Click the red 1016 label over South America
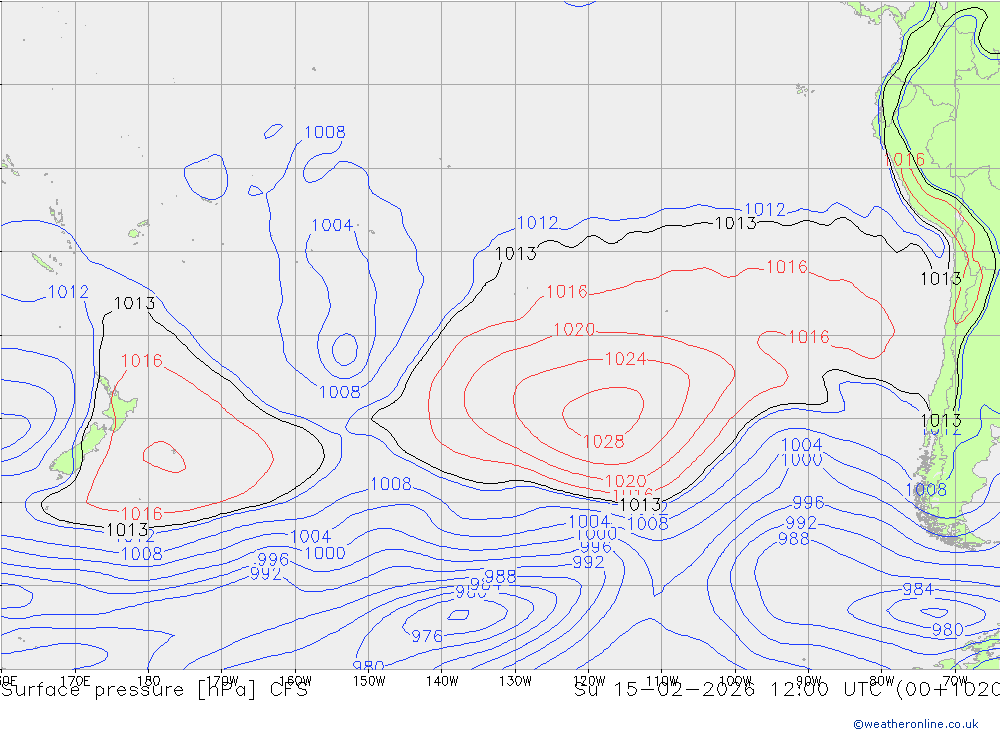This screenshot has height=733, width=1000. click(904, 159)
